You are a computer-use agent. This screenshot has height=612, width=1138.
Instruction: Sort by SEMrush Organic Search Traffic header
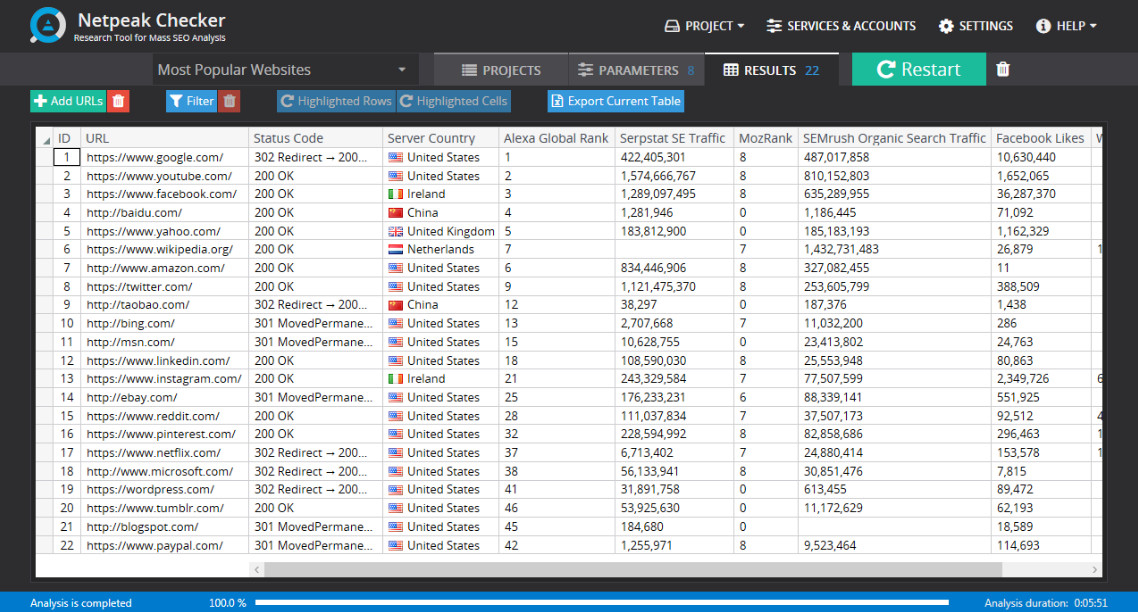coord(894,138)
